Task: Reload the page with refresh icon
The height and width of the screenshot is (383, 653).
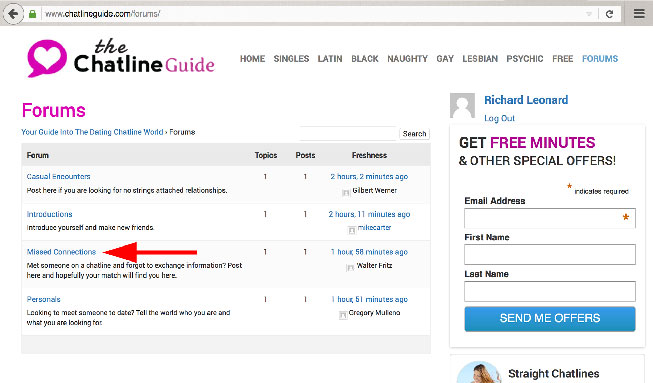Action: (609, 14)
